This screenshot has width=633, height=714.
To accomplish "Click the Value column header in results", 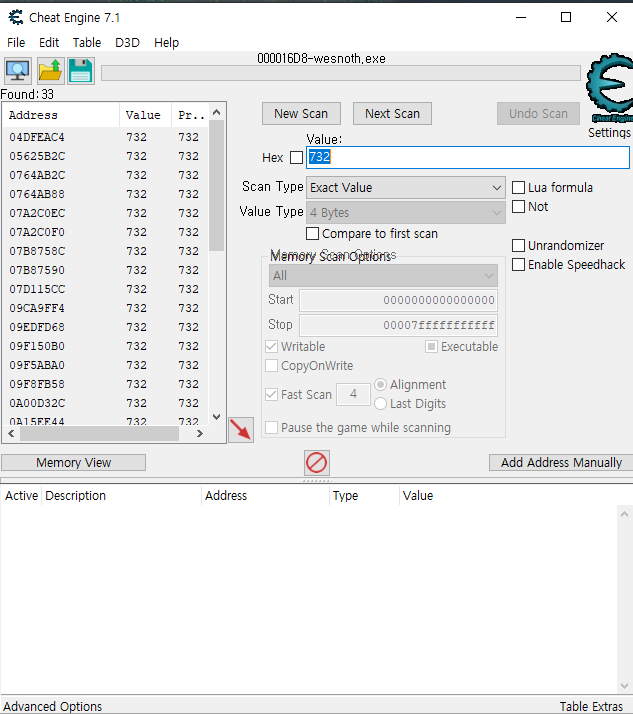I will [x=145, y=115].
